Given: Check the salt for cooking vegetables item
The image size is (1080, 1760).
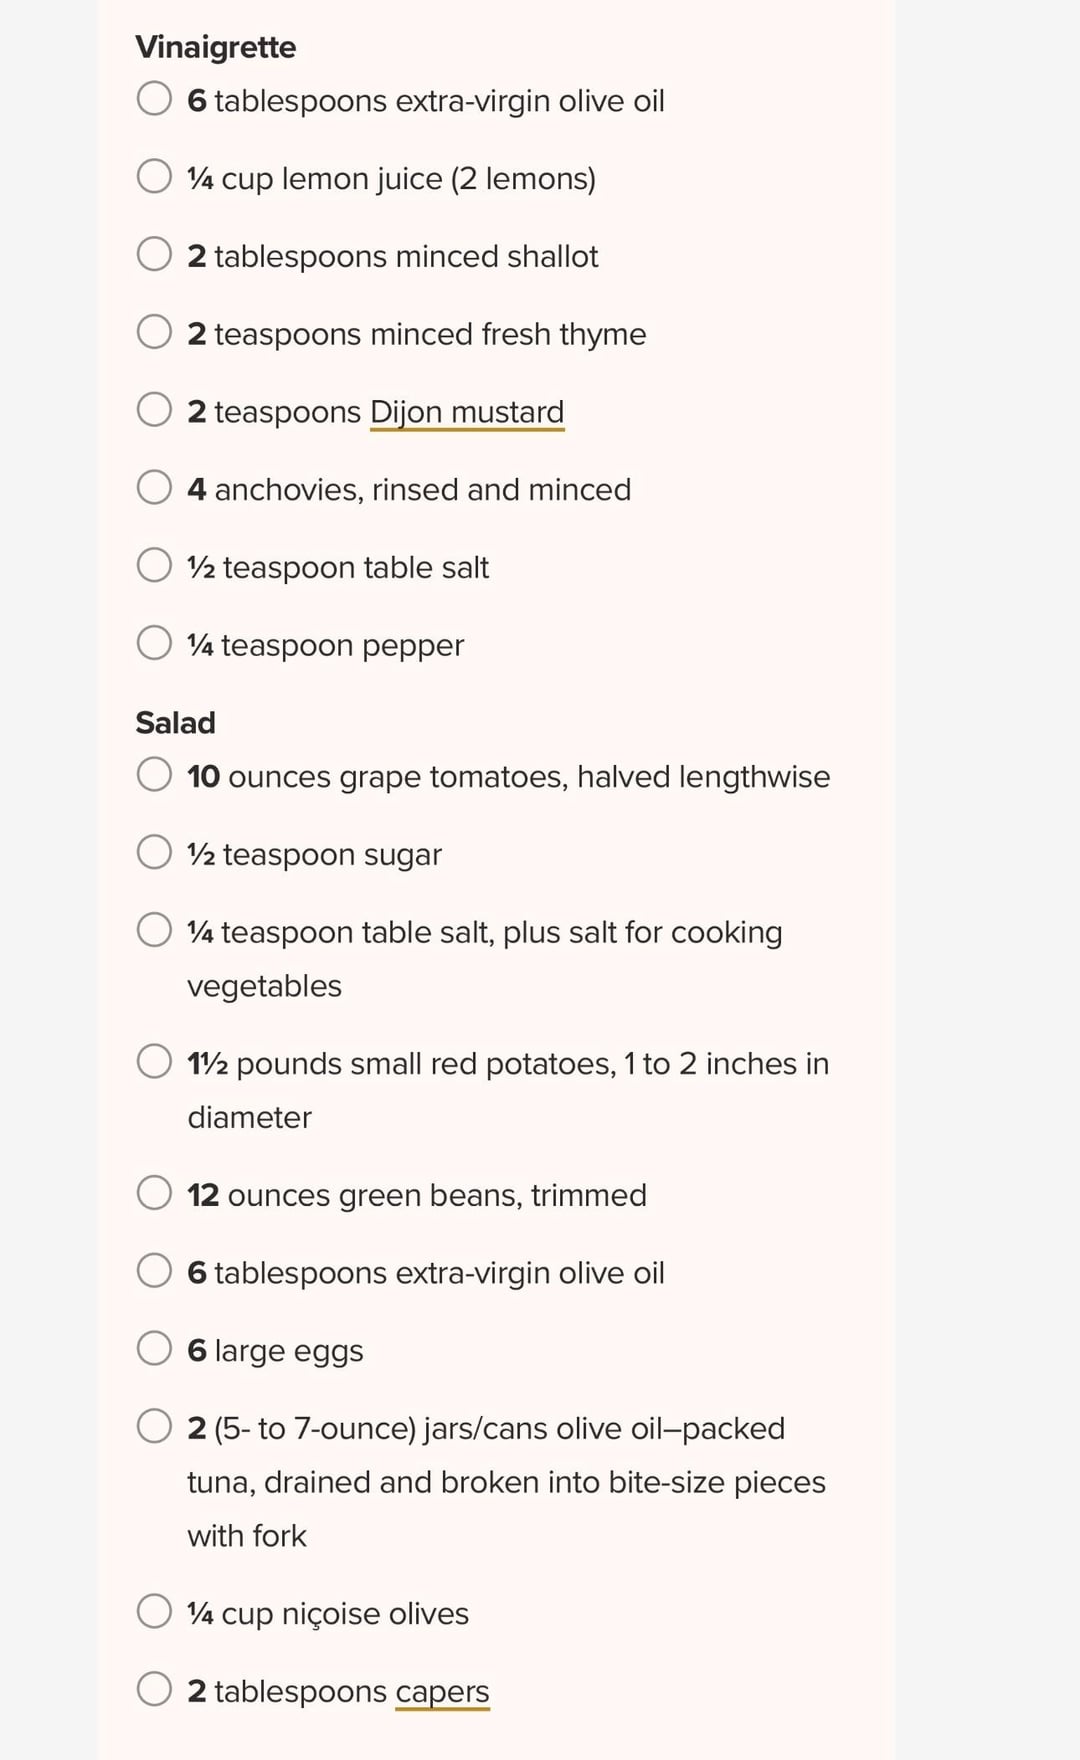Looking at the screenshot, I should click(x=154, y=930).
